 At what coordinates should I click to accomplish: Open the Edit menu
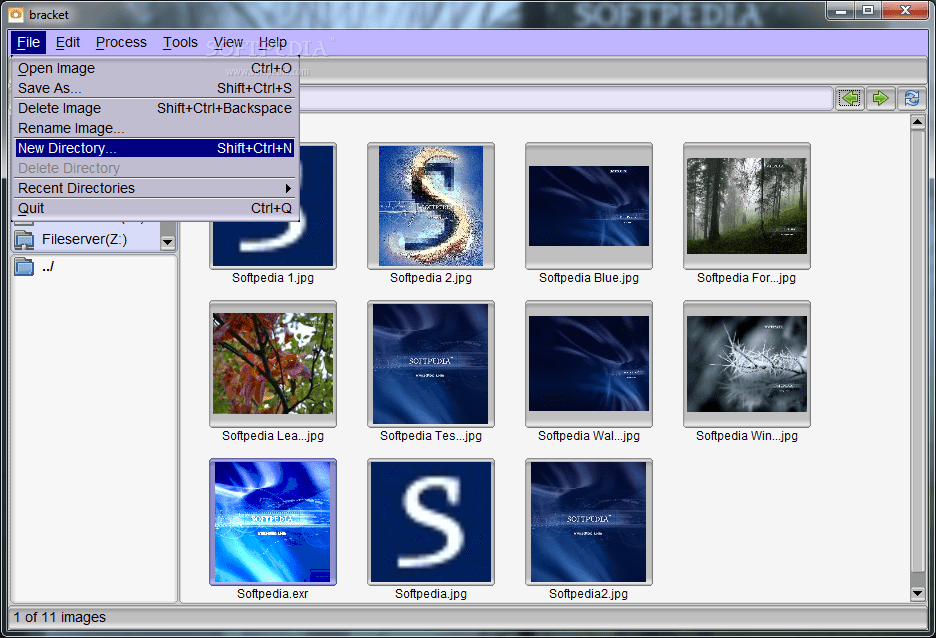[x=67, y=42]
